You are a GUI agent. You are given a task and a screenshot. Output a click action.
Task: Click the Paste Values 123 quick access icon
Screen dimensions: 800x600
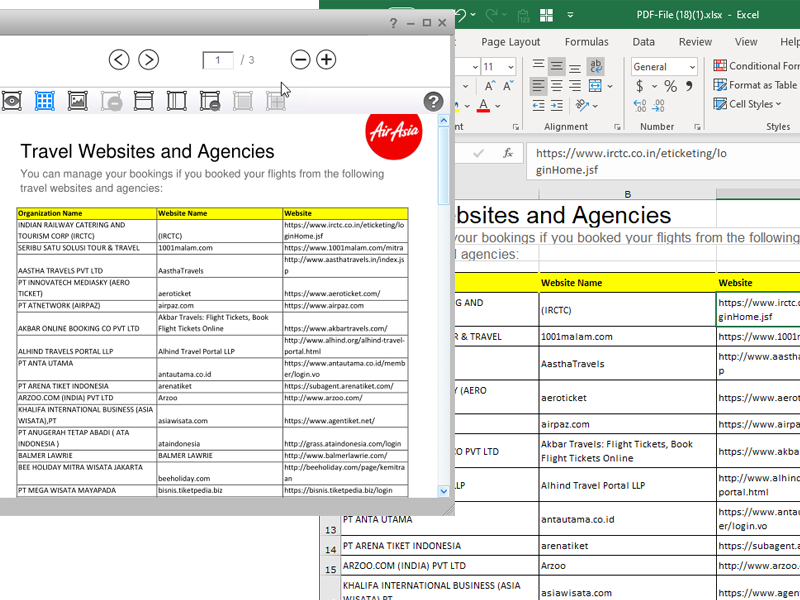523,15
